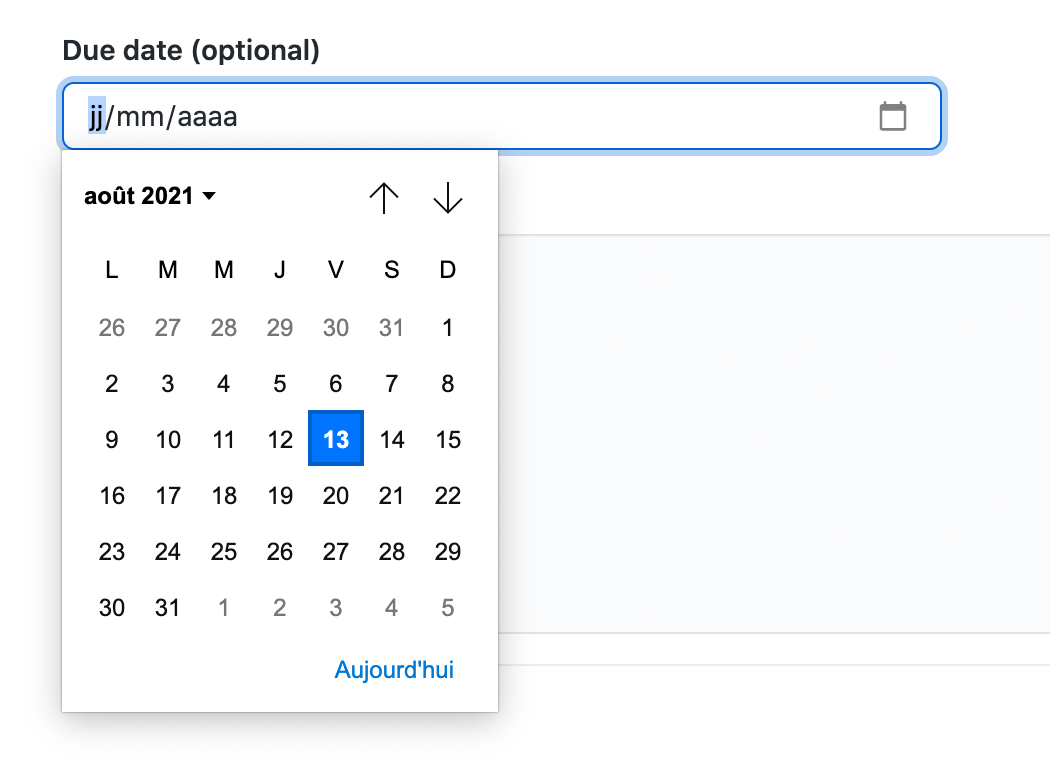Open the calendar picker icon

point(893,116)
